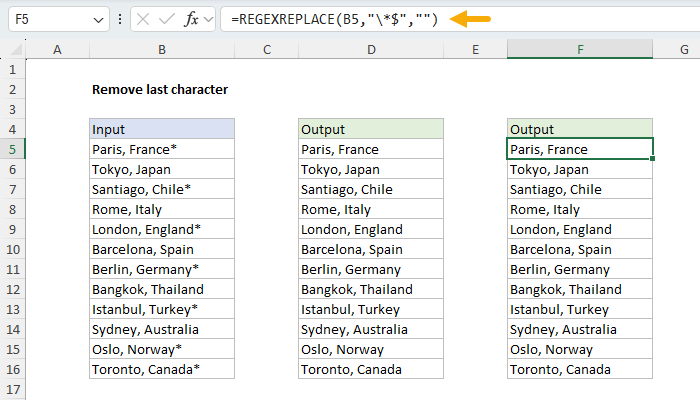This screenshot has width=700, height=400.
Task: Select column C header
Action: coord(267,50)
